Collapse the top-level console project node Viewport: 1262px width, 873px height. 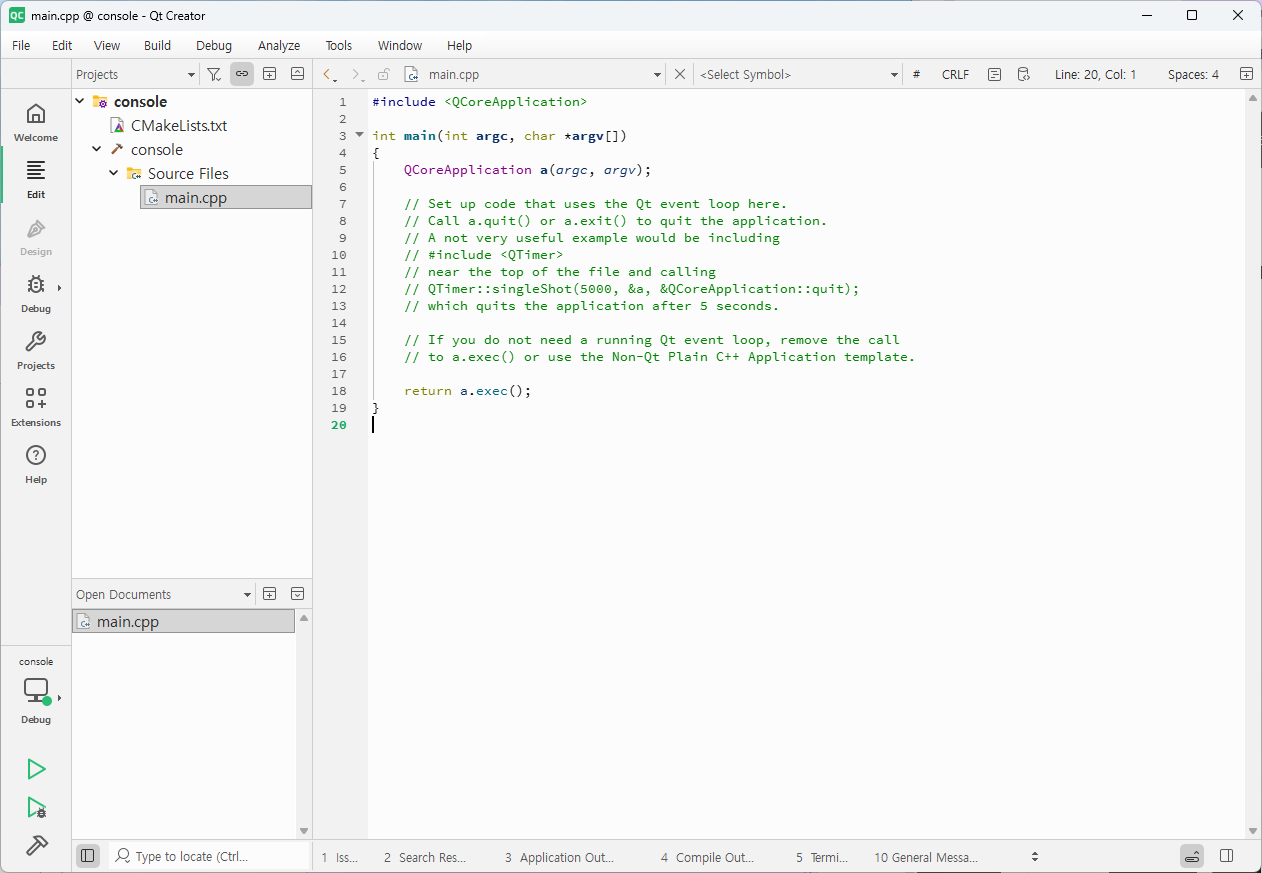(x=80, y=101)
